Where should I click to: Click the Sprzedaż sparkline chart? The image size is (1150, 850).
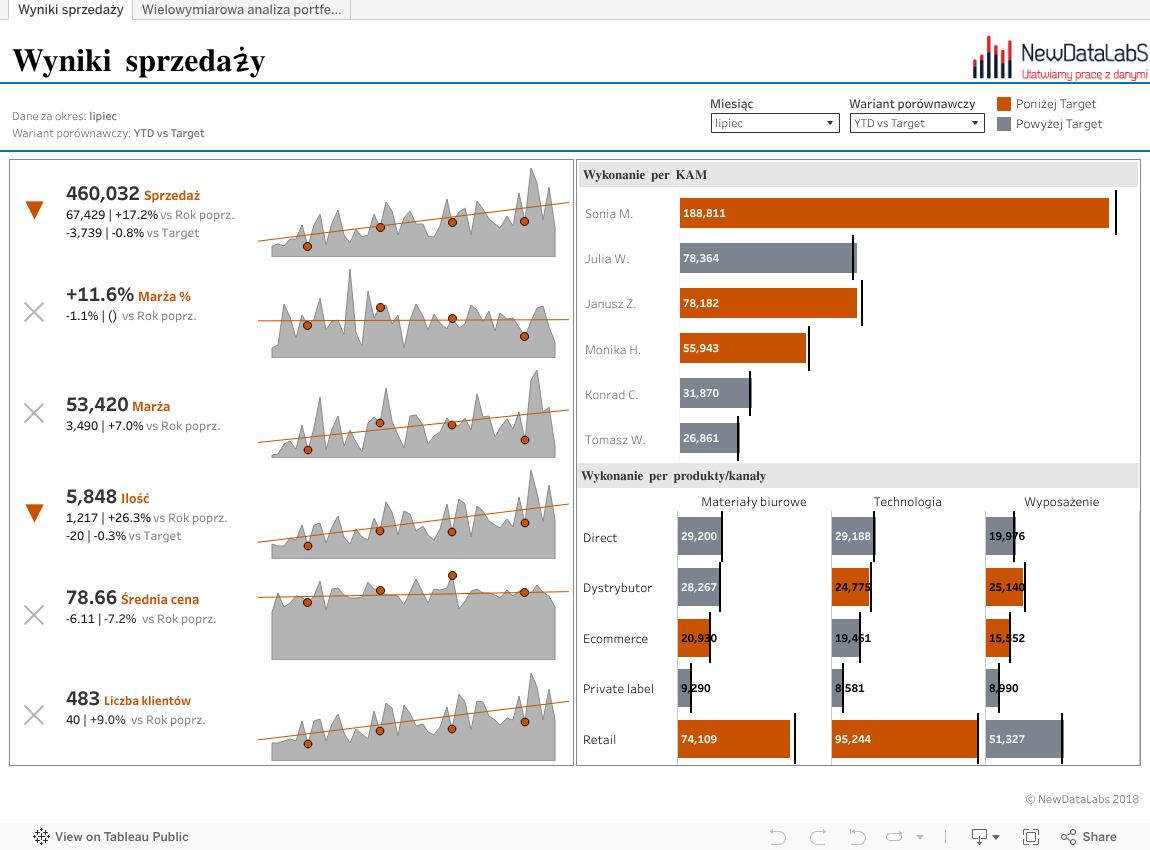click(x=414, y=213)
